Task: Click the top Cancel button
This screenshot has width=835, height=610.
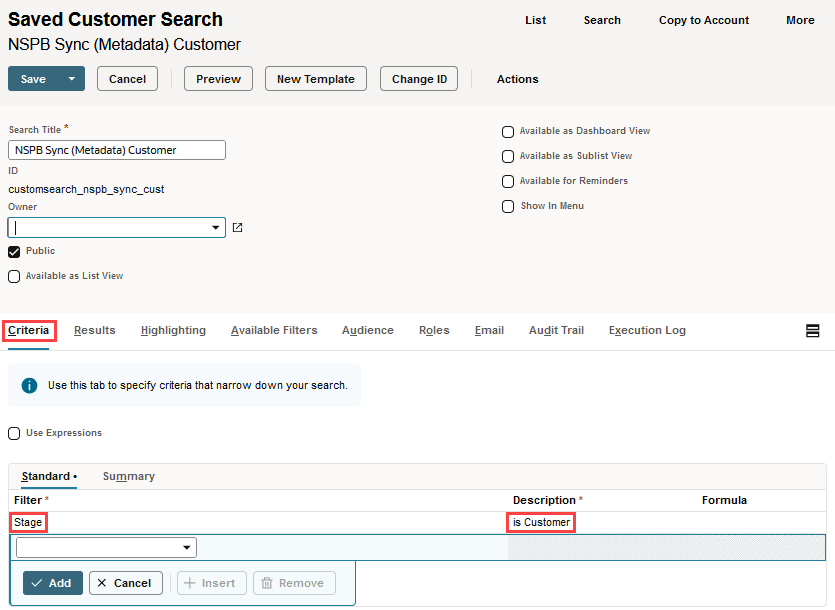Action: click(x=127, y=79)
